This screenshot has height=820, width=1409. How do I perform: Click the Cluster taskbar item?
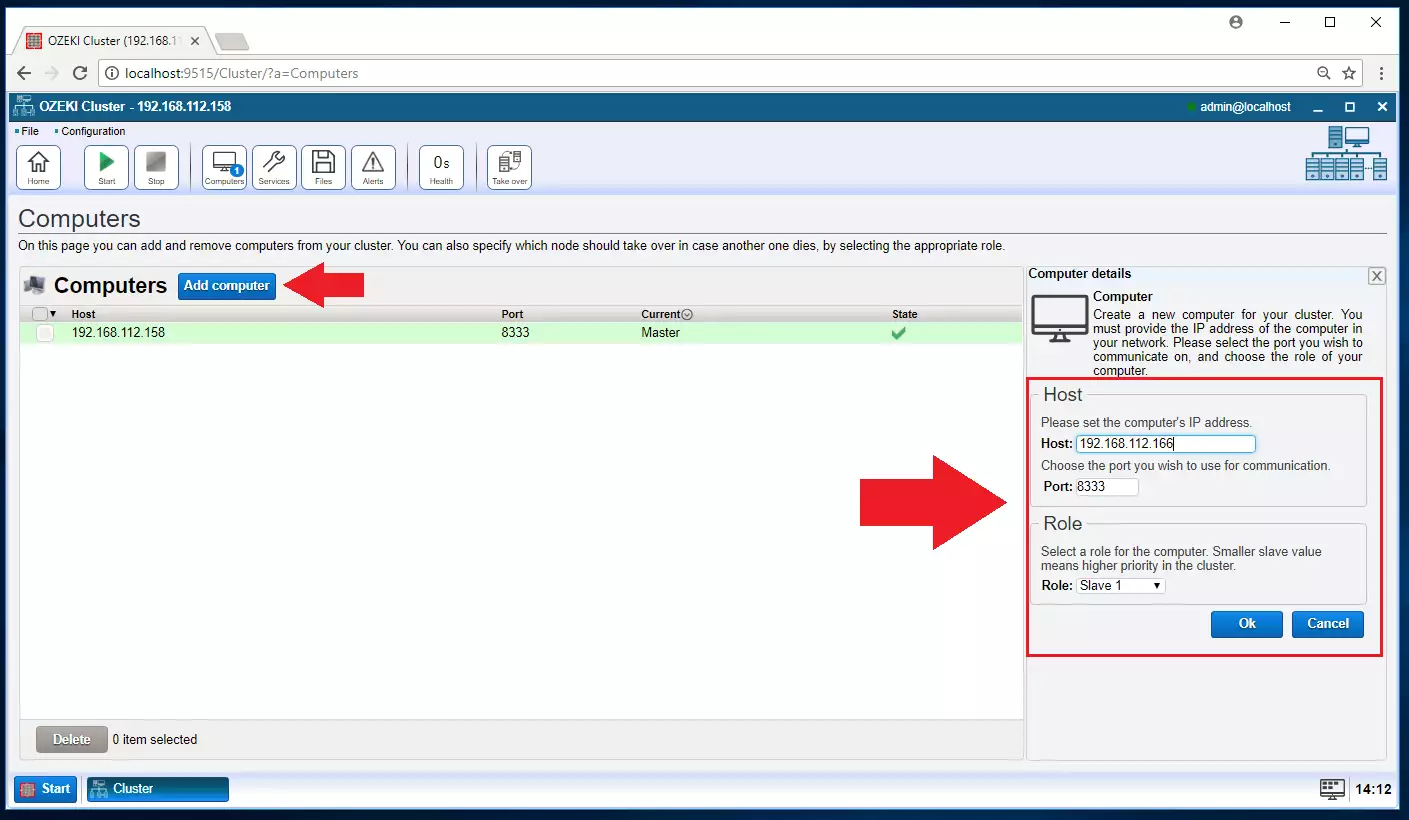tap(158, 789)
